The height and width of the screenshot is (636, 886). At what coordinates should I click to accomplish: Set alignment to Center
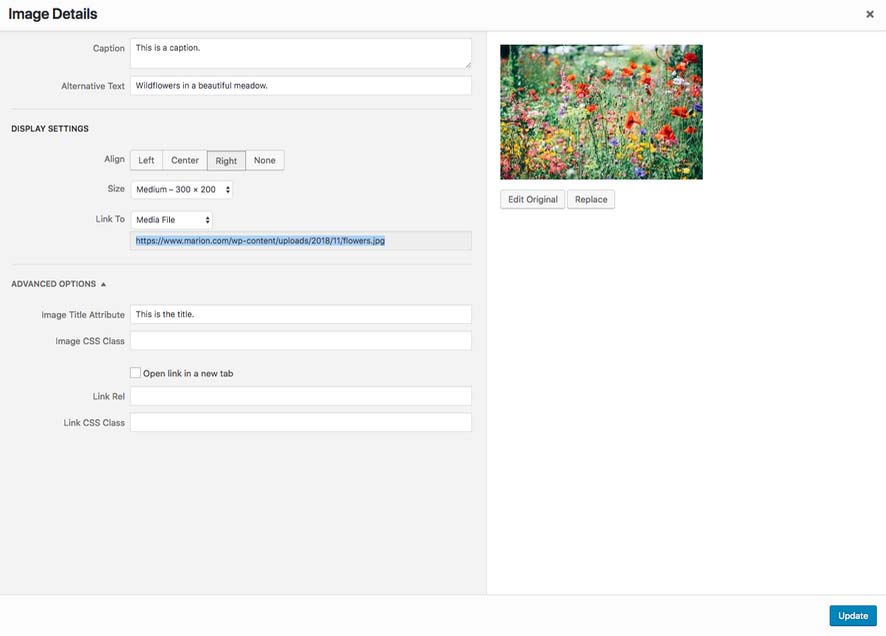(185, 160)
